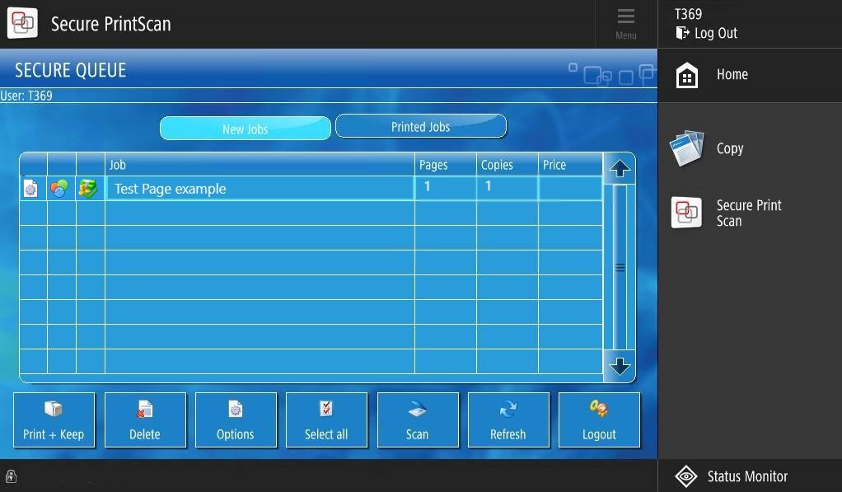Click the lock icon in status bar
The width and height of the screenshot is (842, 492).
point(11,476)
